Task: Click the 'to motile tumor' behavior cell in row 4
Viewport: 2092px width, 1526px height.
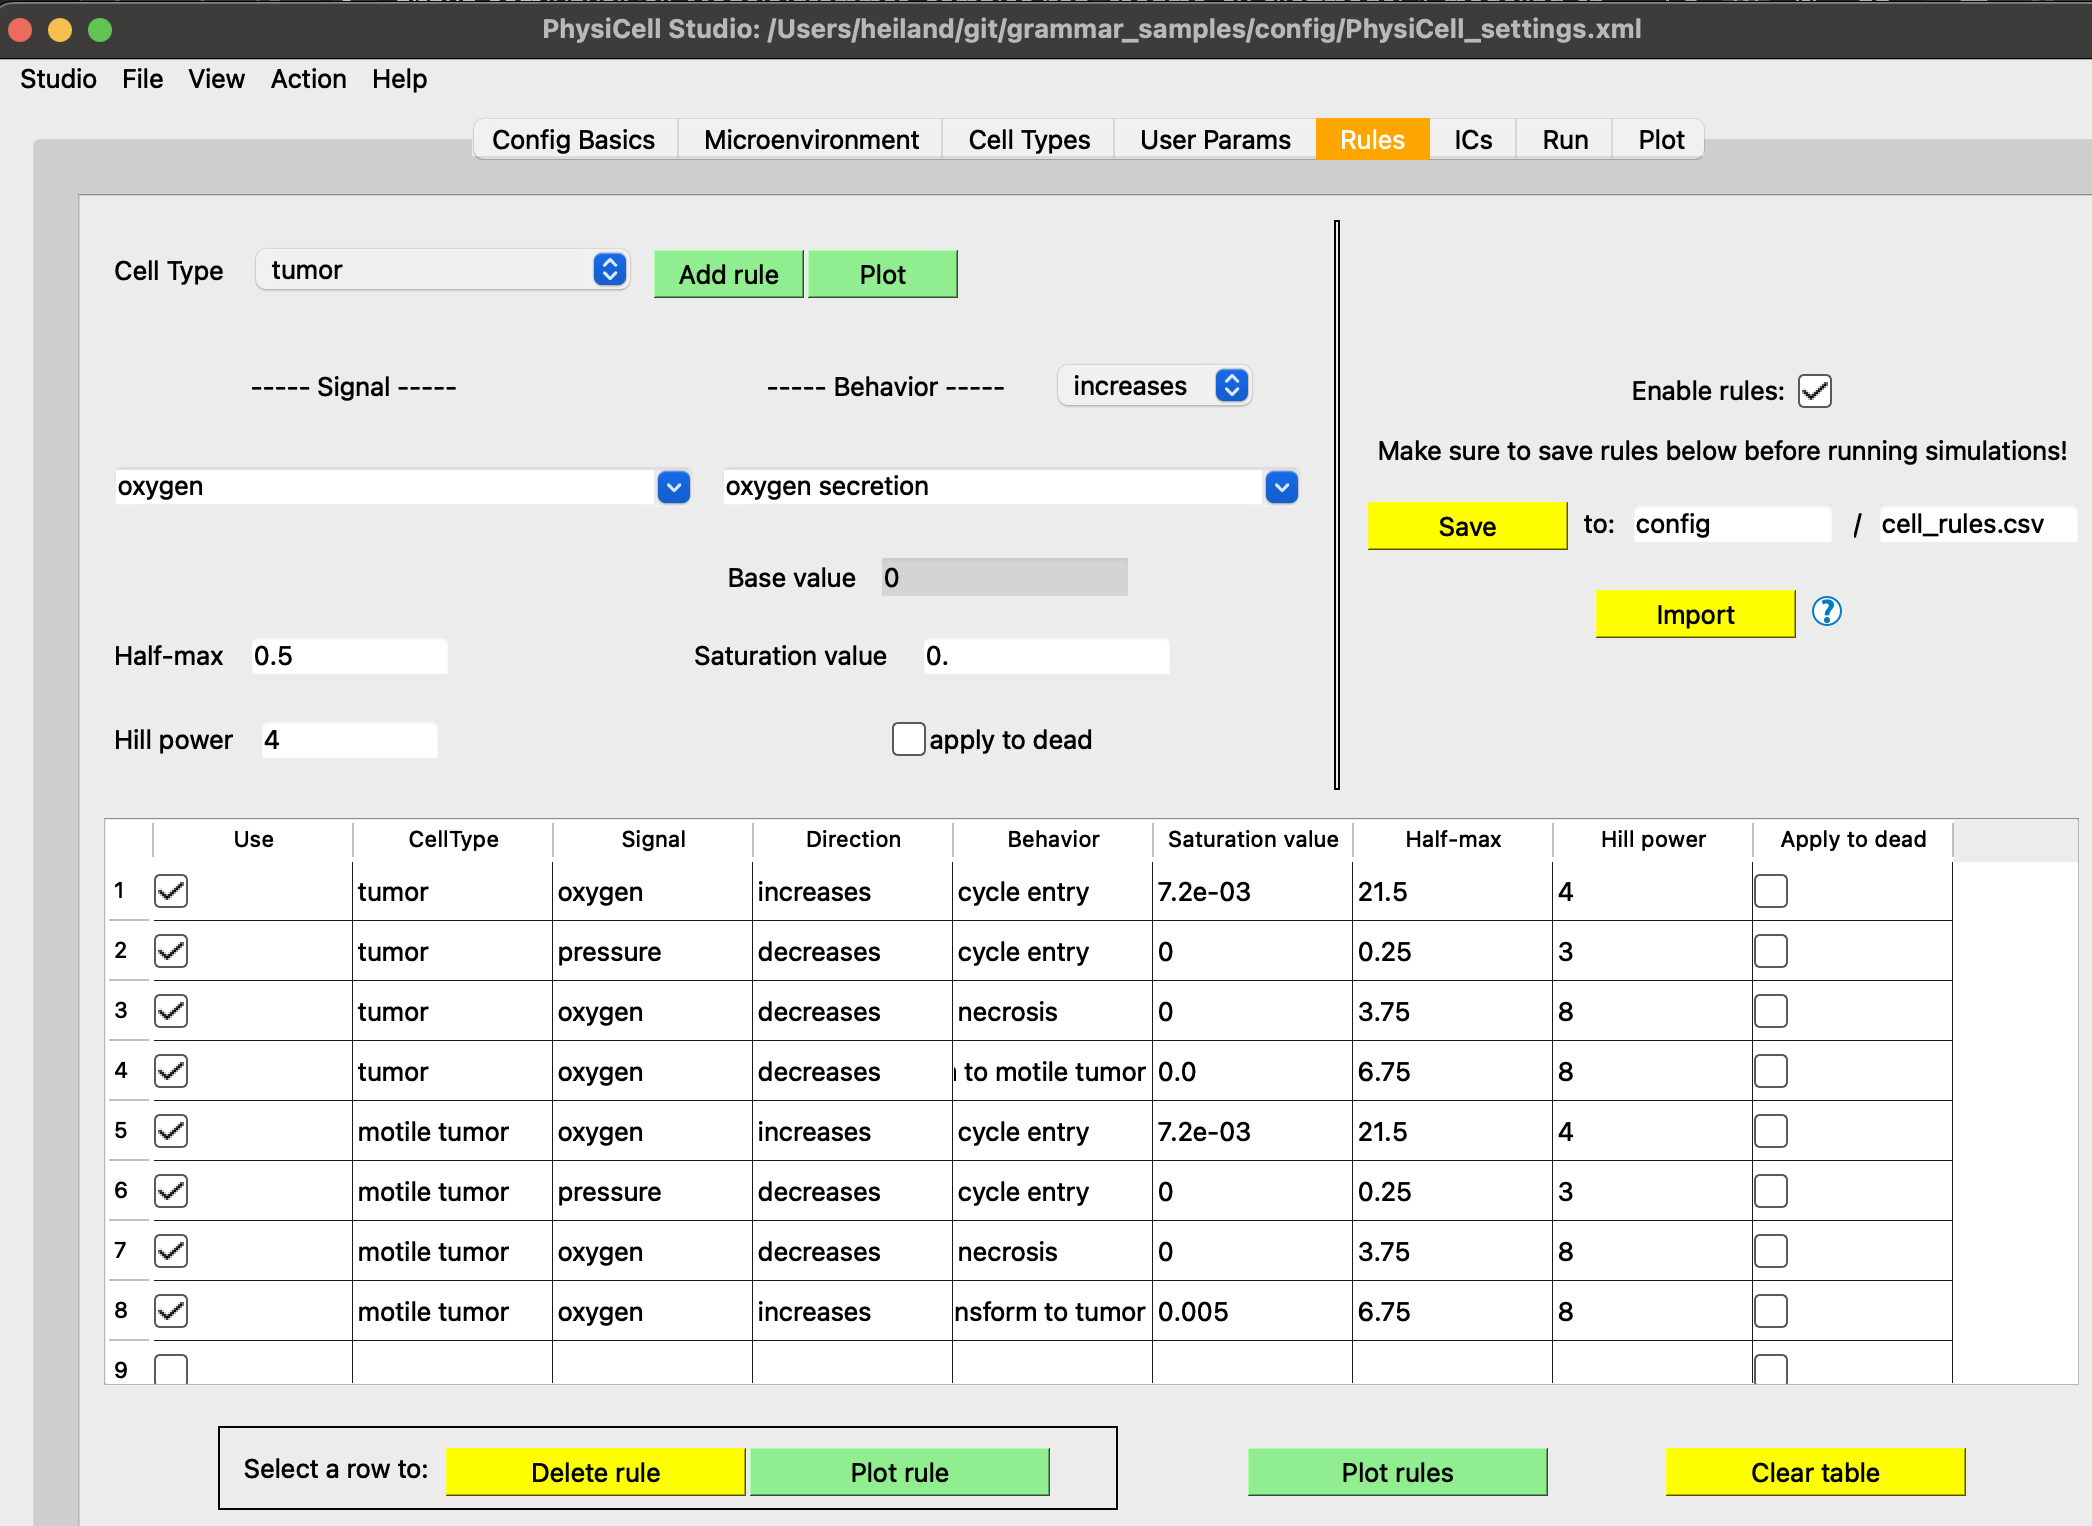Action: [x=1052, y=1071]
